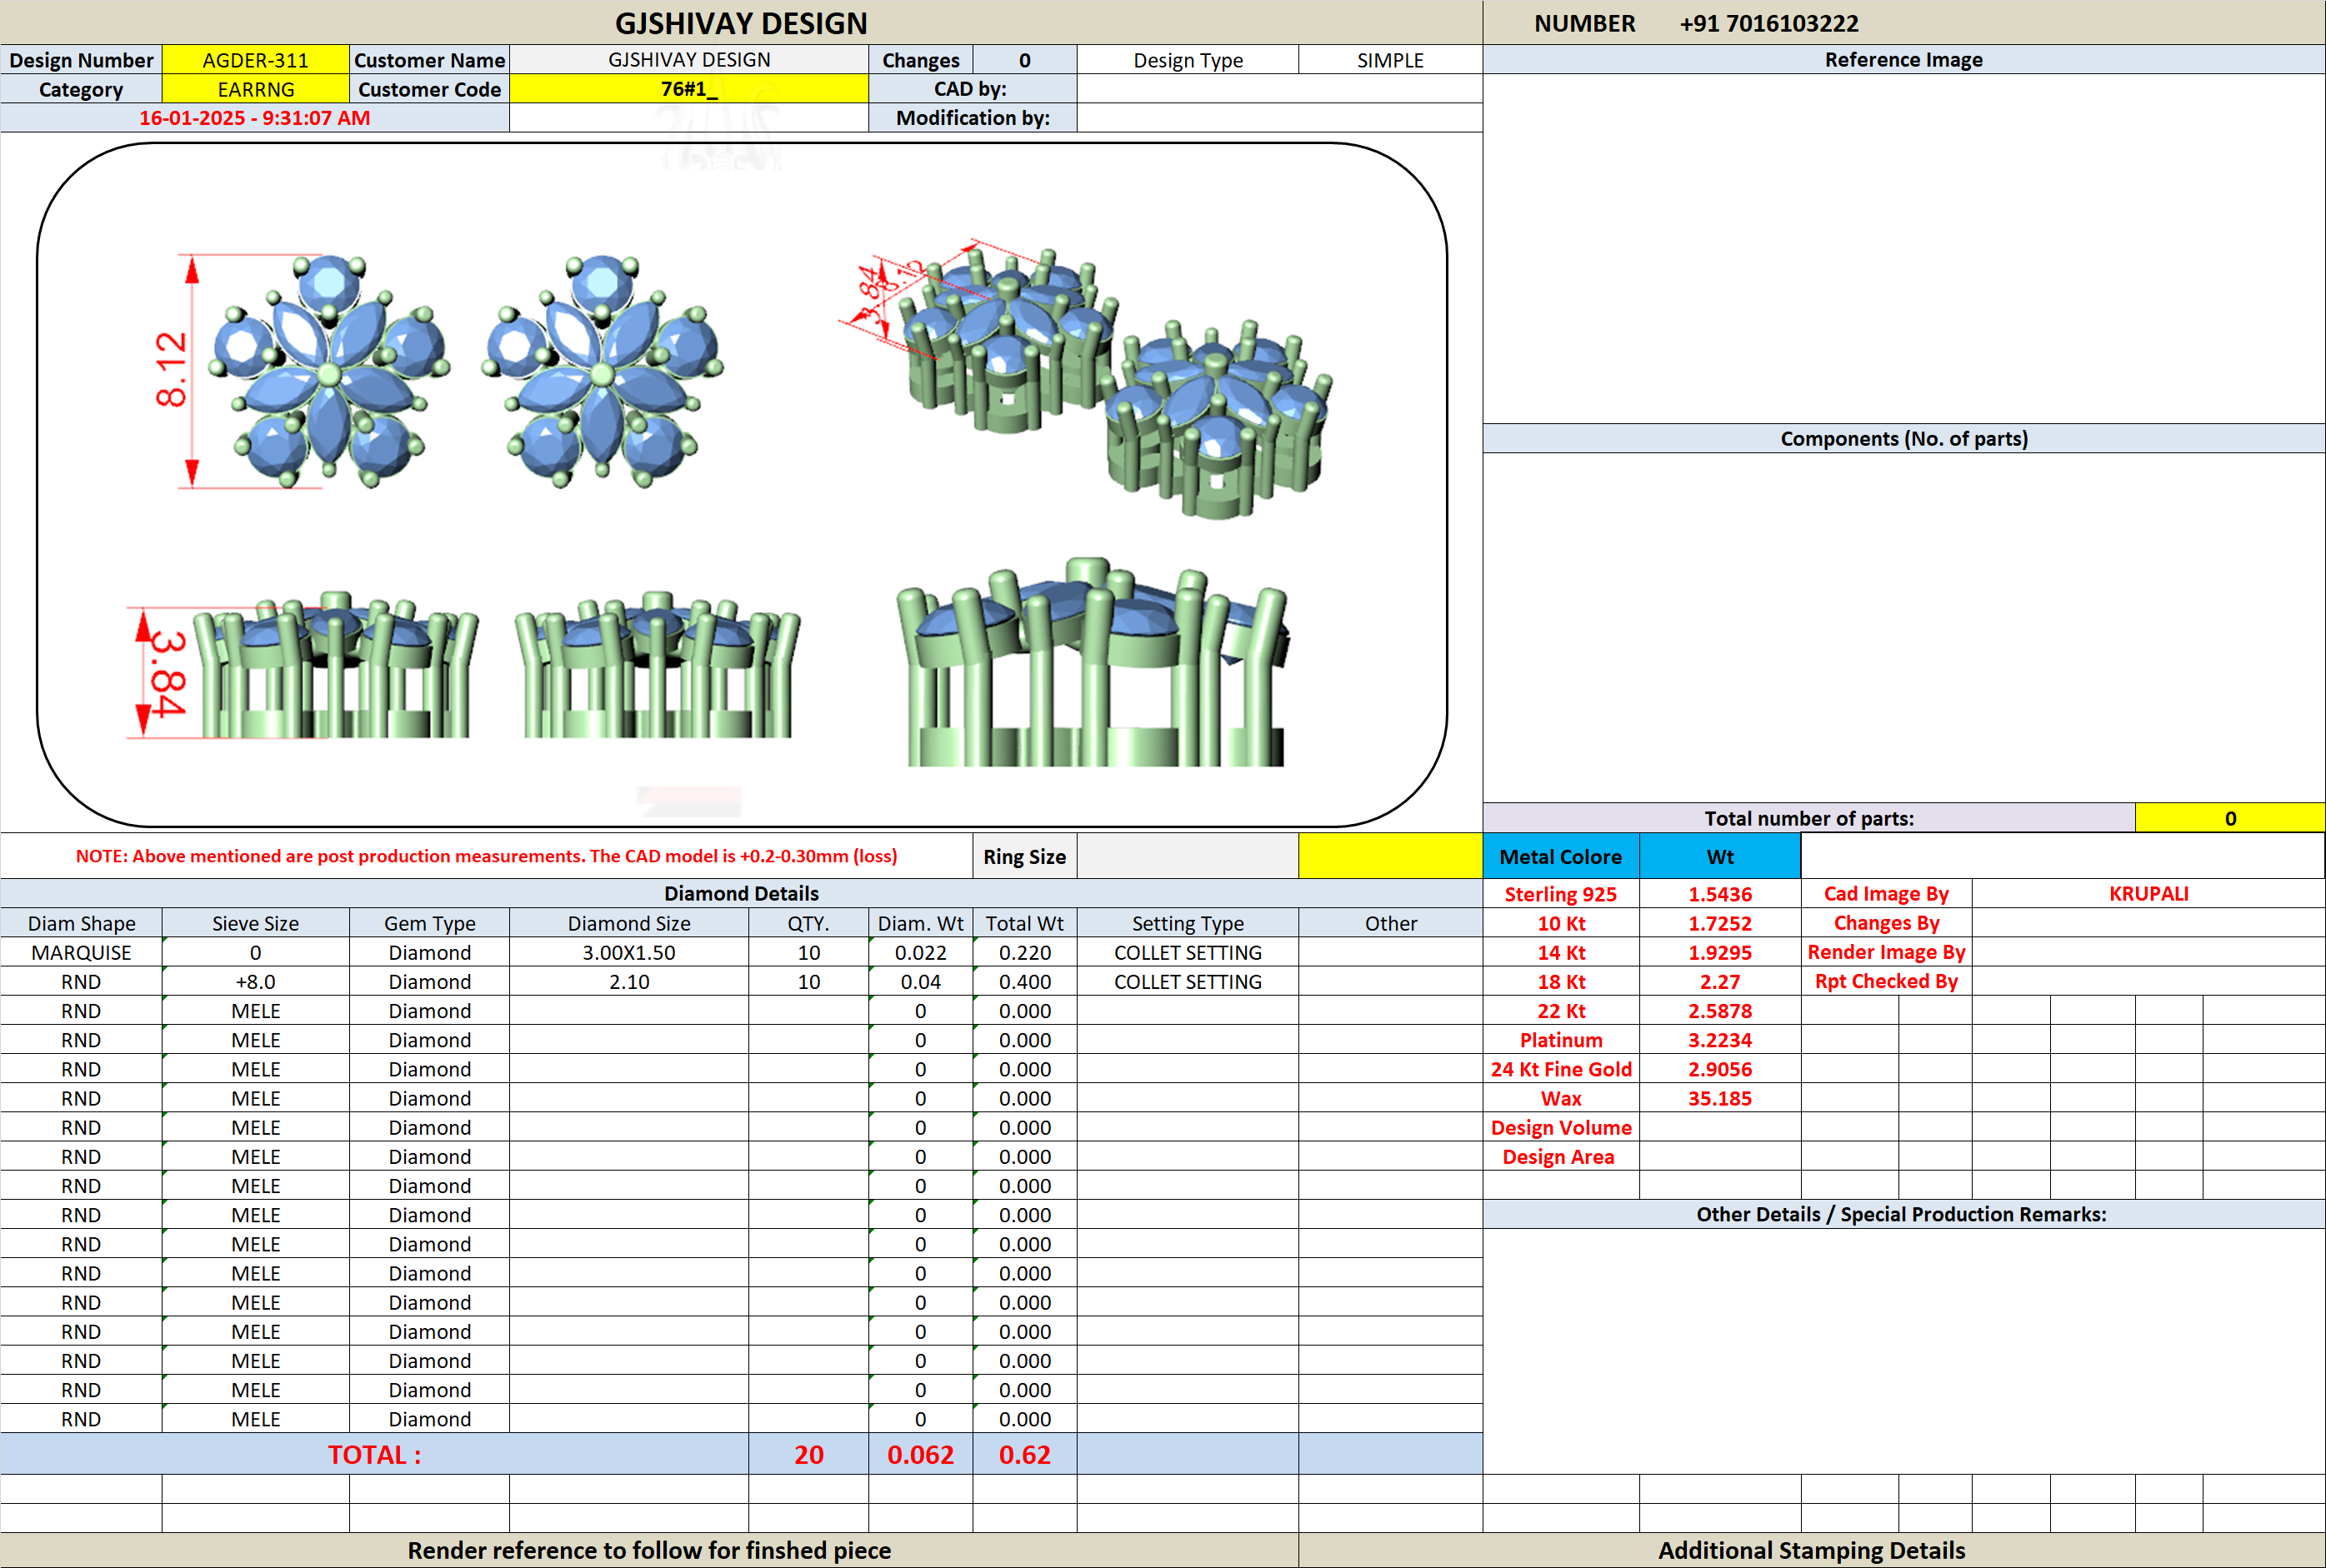Select the perspective render of both earrings
The width and height of the screenshot is (2326, 1568).
pyautogui.click(x=1086, y=379)
